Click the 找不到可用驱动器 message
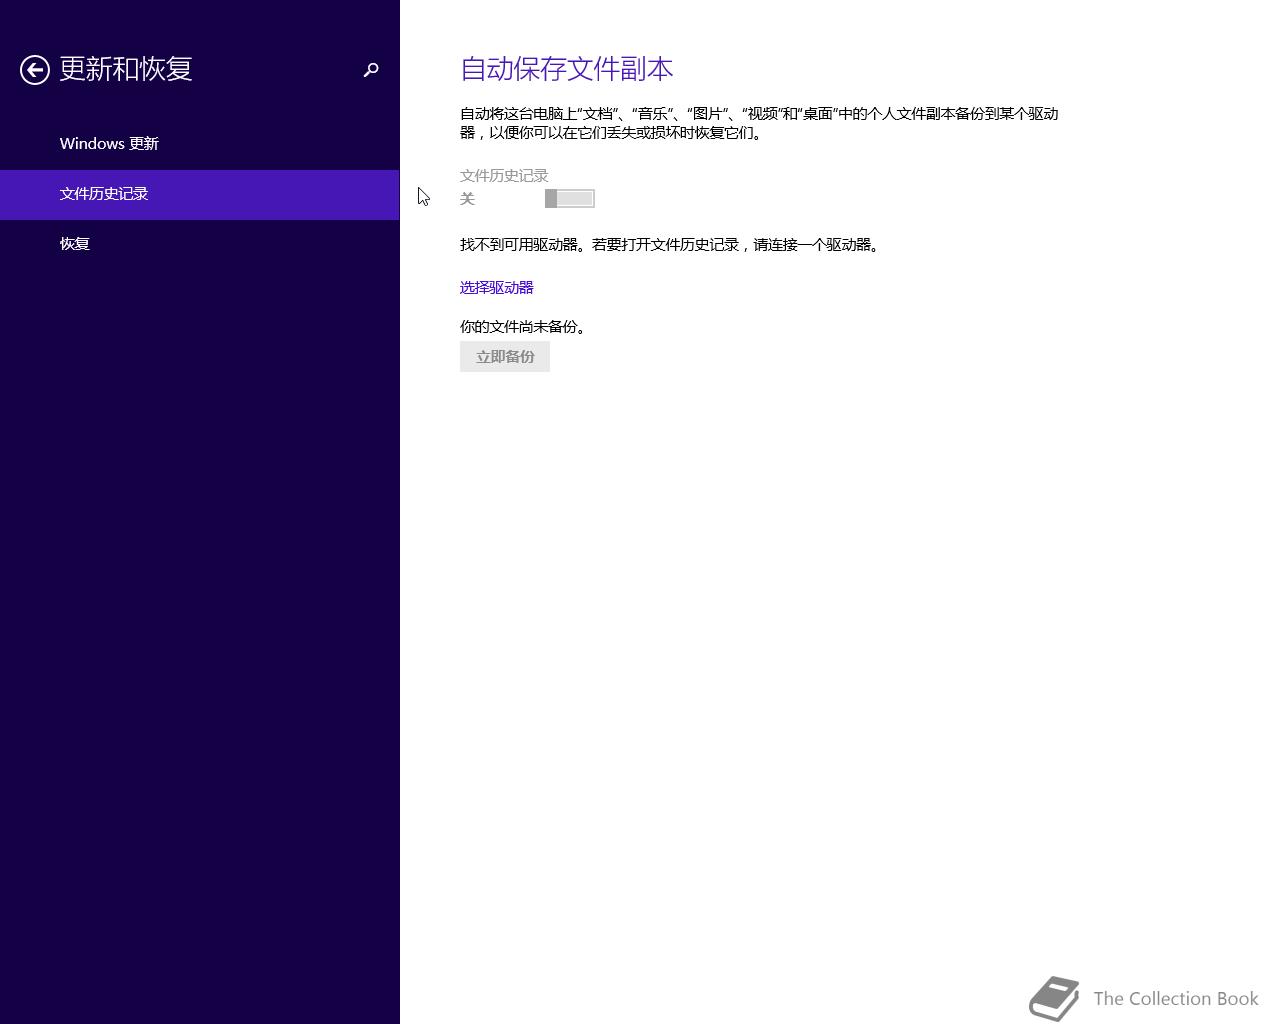The width and height of the screenshot is (1280, 1024). [x=670, y=245]
